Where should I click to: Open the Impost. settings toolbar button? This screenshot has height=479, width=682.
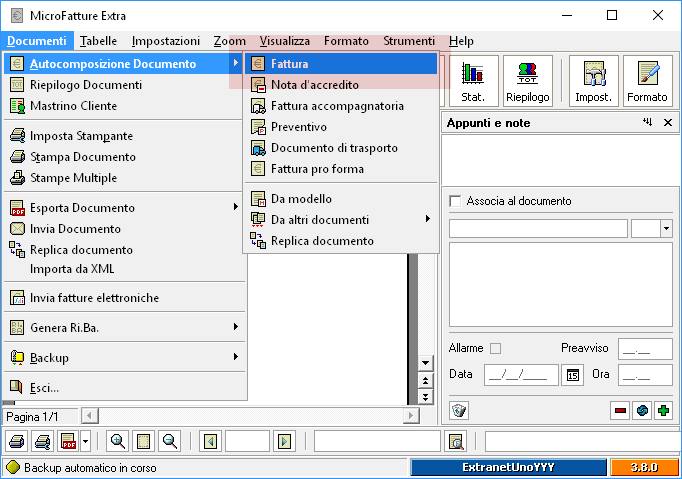click(594, 81)
